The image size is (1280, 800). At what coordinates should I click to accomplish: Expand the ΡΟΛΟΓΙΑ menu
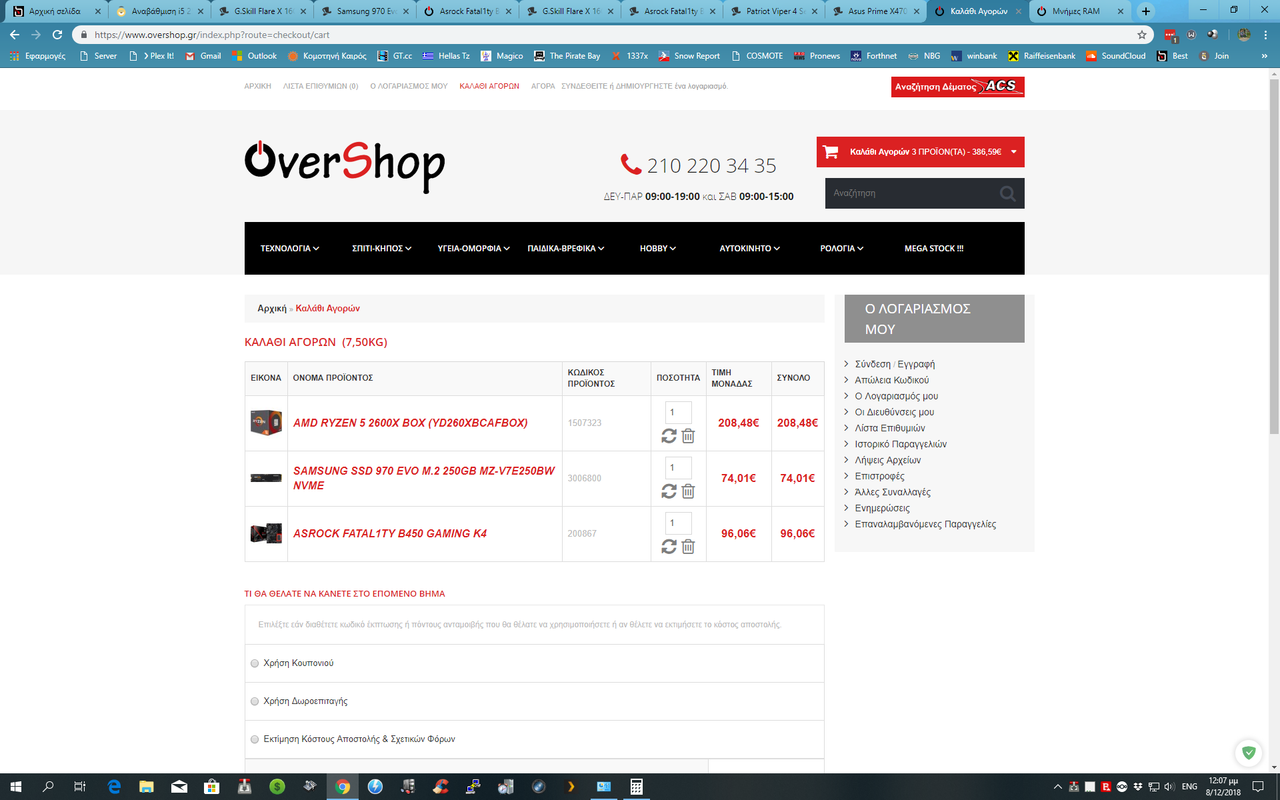[x=842, y=248]
